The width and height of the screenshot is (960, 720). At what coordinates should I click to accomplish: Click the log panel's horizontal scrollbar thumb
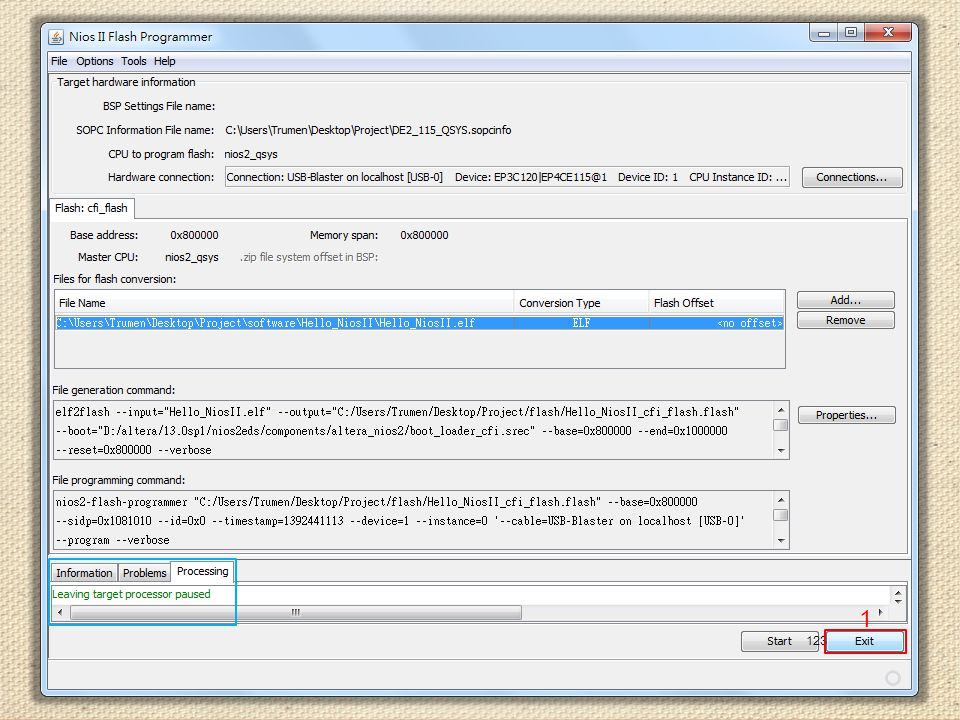click(x=296, y=612)
